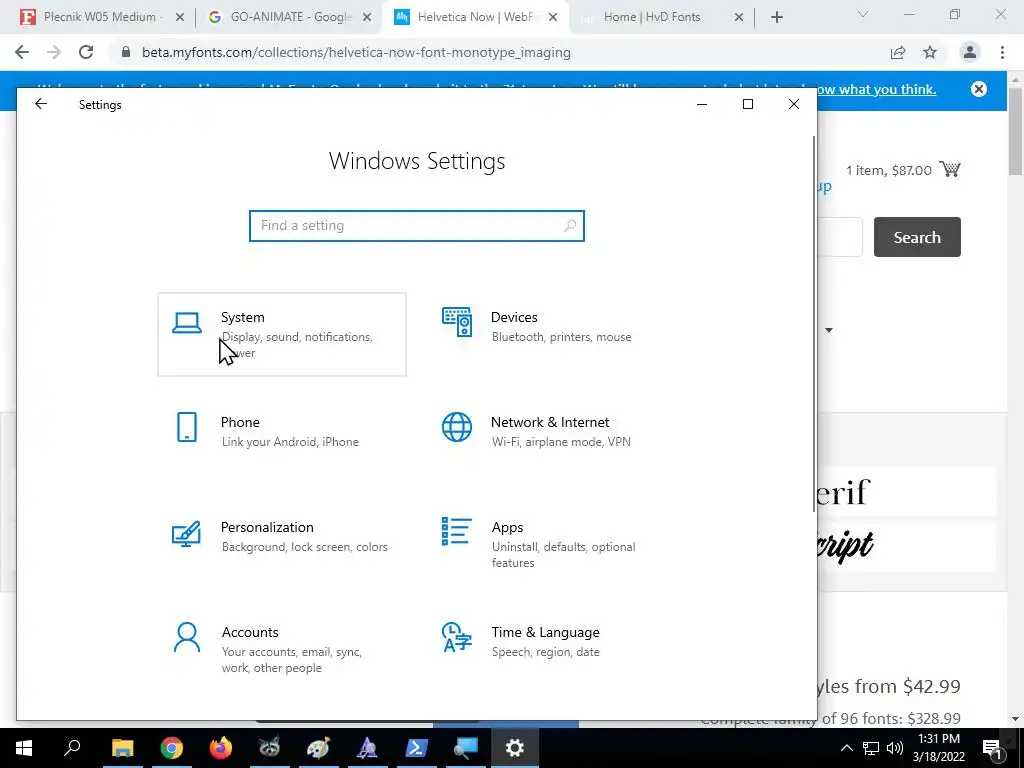
Task: Bookmark this page with star icon
Action: [930, 52]
